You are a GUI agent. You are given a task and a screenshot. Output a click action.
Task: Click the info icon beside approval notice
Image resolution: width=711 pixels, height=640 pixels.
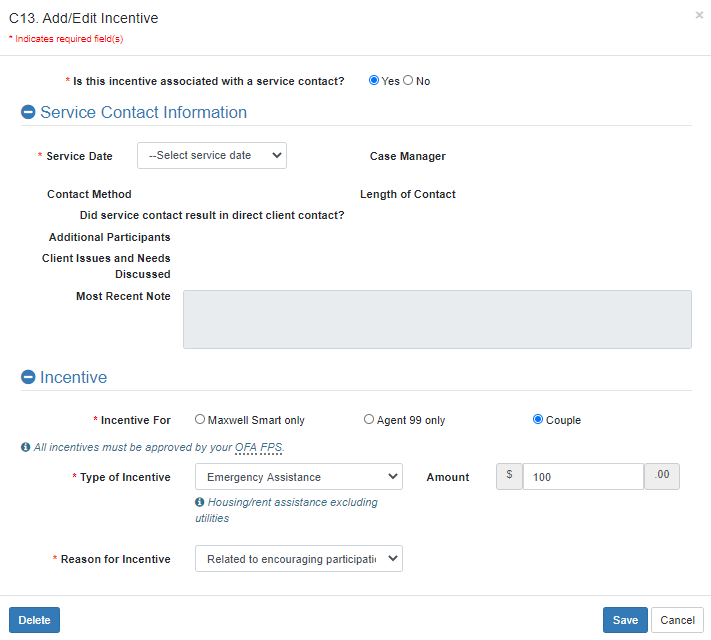tap(26, 447)
